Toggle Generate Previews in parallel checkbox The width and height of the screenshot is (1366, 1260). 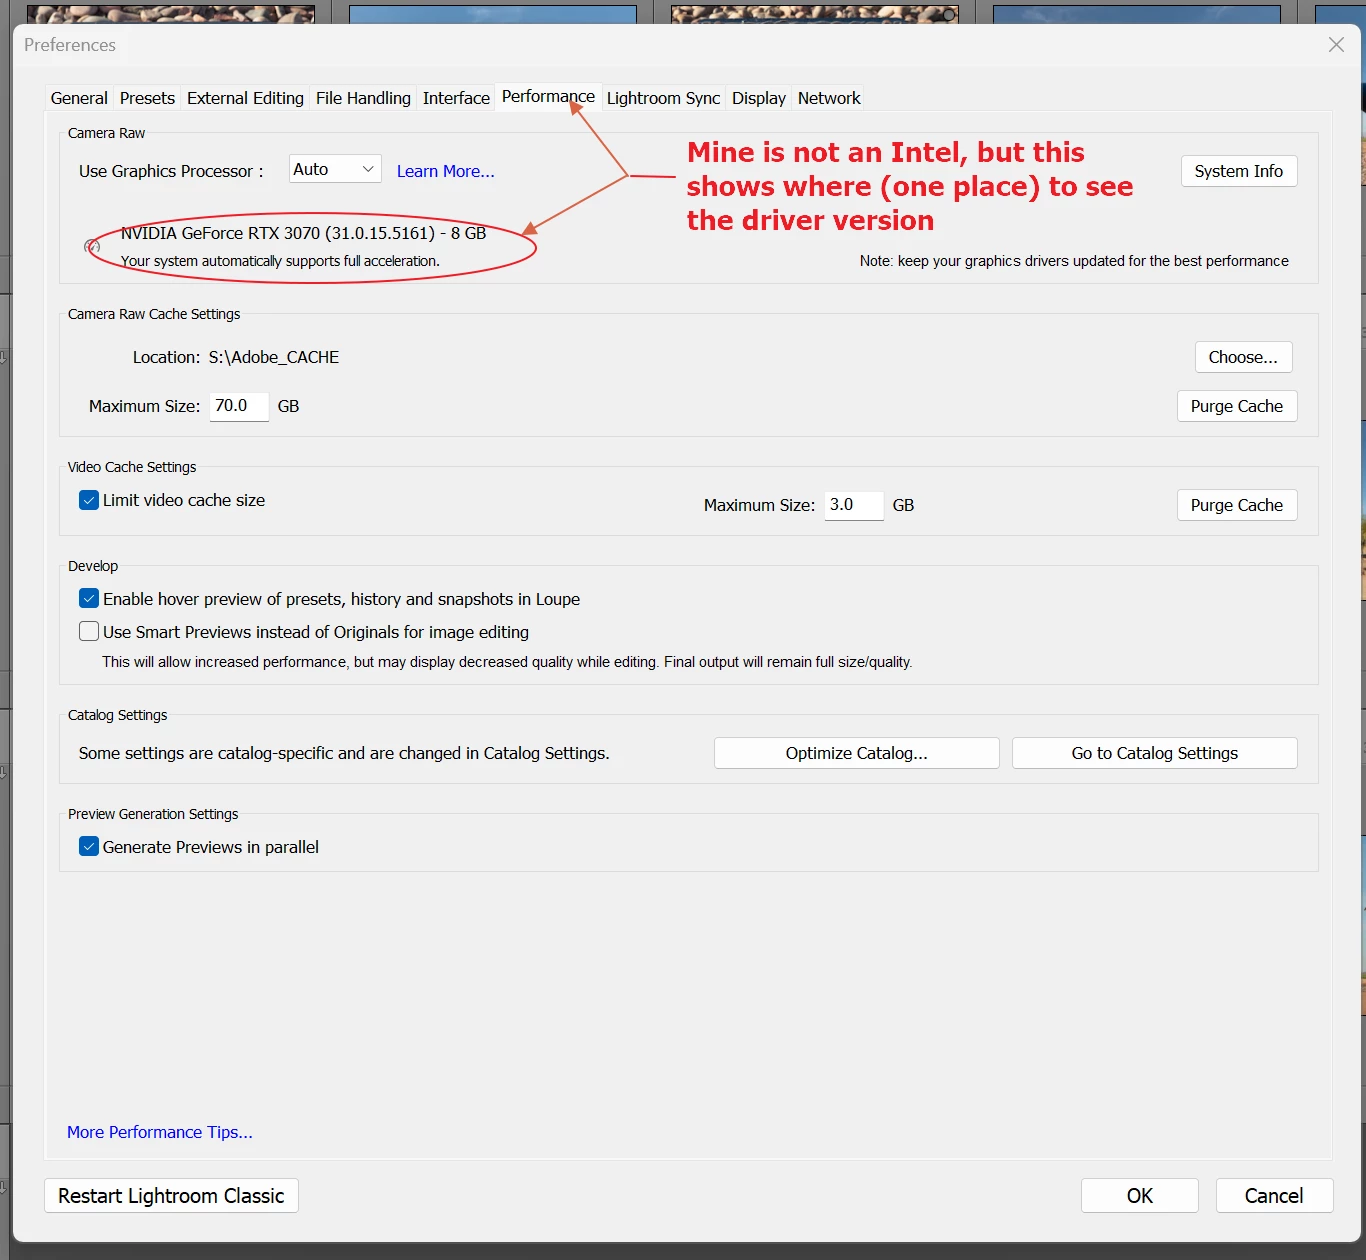(89, 847)
